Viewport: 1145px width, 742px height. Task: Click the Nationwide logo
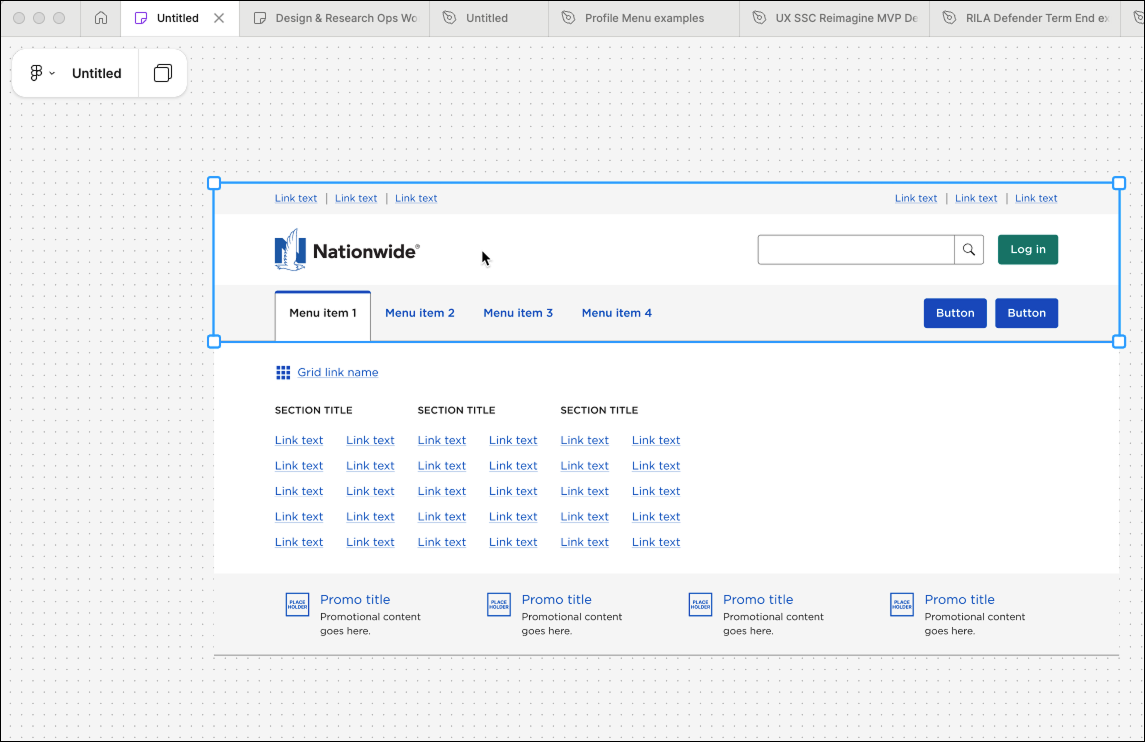[x=347, y=250]
